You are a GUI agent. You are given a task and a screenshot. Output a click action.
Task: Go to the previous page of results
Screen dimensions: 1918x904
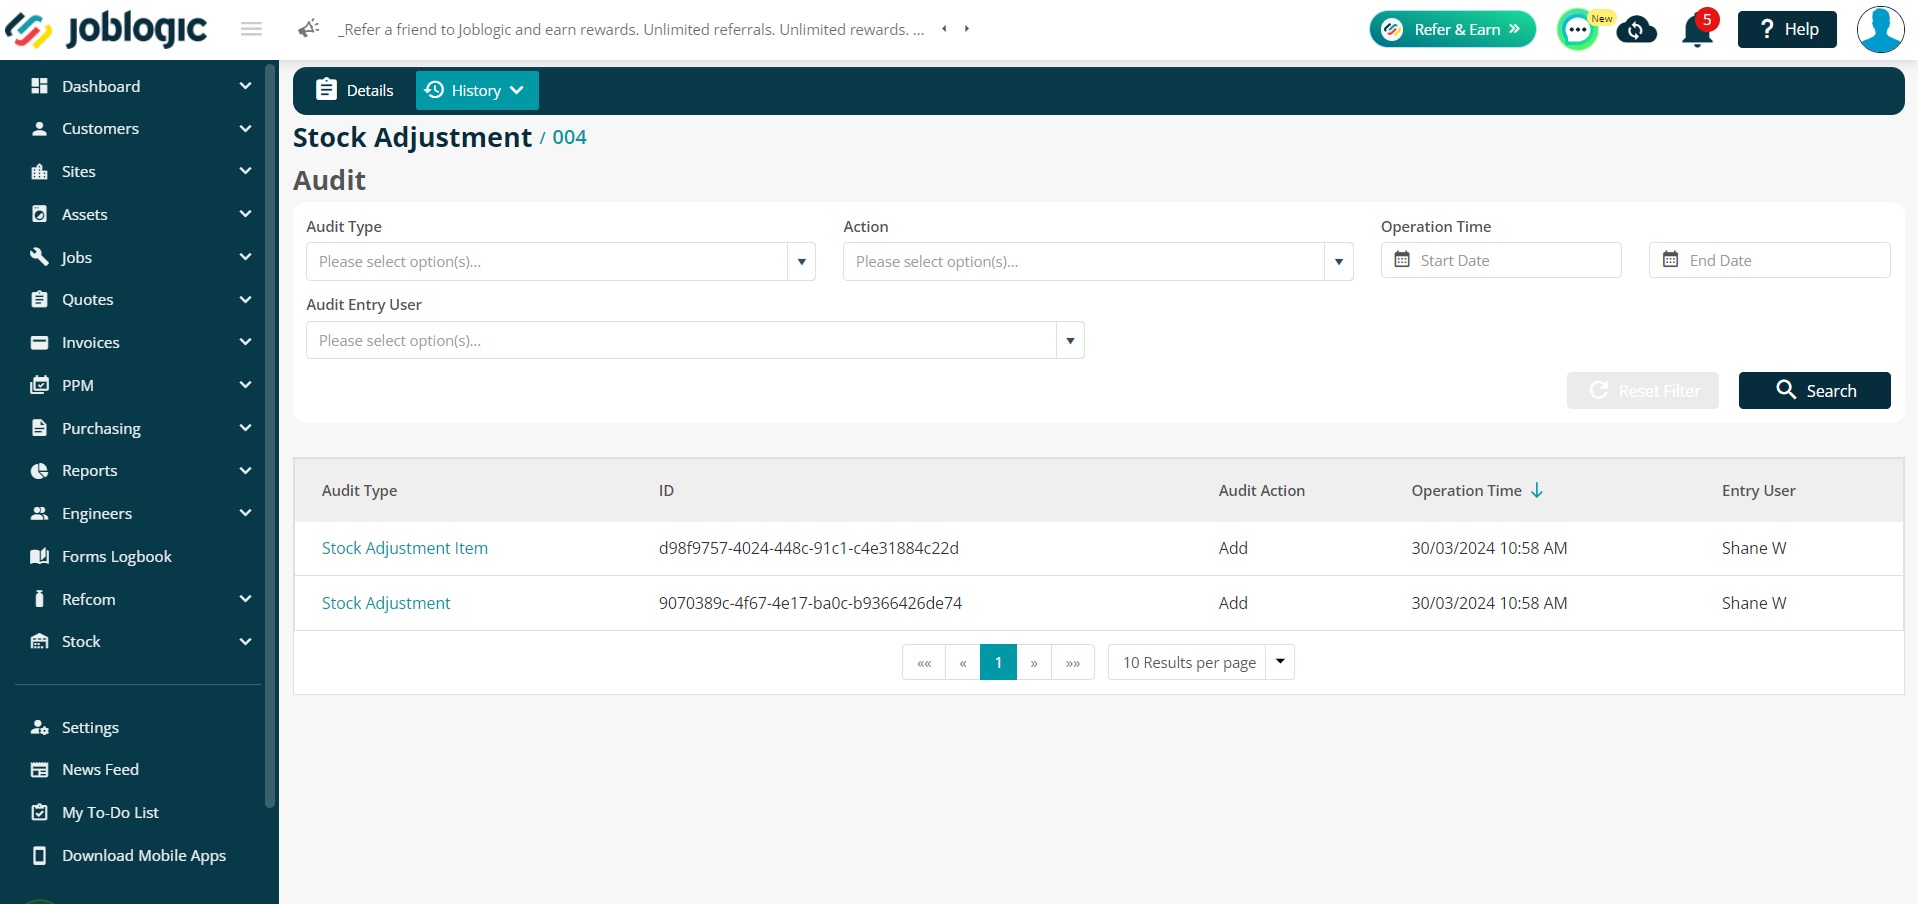[963, 662]
